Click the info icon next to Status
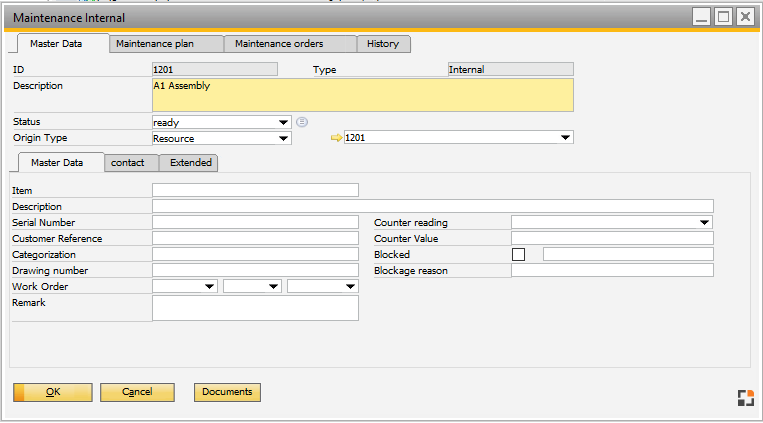763x423 pixels. (x=301, y=122)
